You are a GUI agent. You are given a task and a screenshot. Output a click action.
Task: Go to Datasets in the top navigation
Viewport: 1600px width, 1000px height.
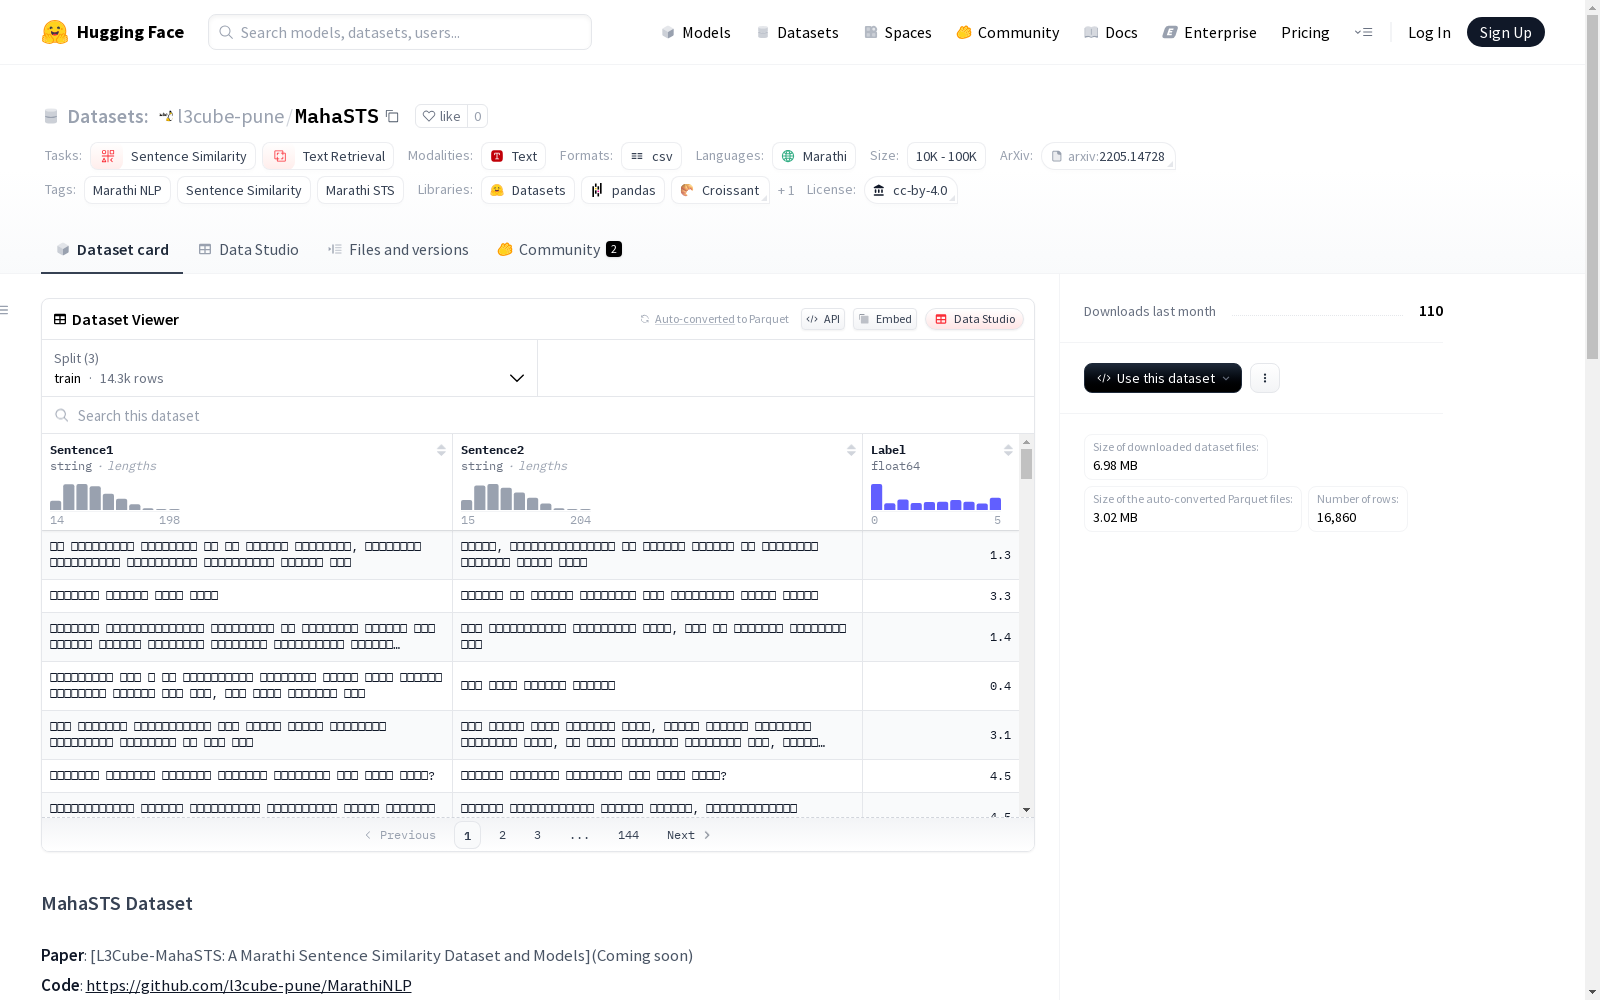tap(797, 32)
